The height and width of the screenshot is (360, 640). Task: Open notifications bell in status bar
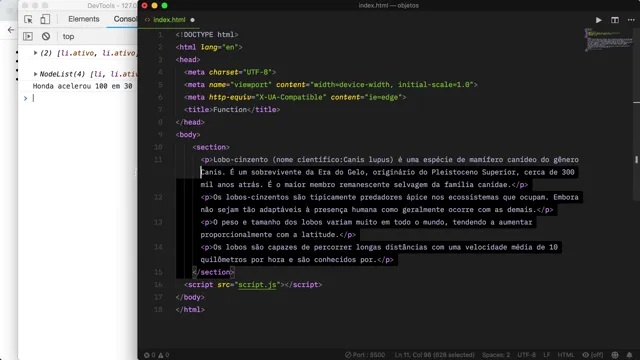click(629, 355)
